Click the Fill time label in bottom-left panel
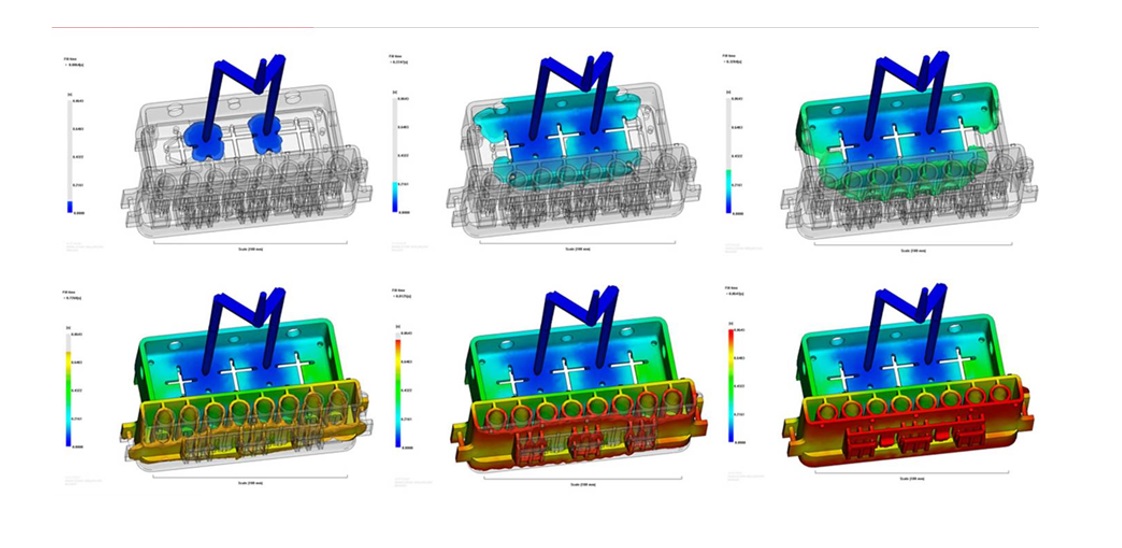 click(70, 293)
